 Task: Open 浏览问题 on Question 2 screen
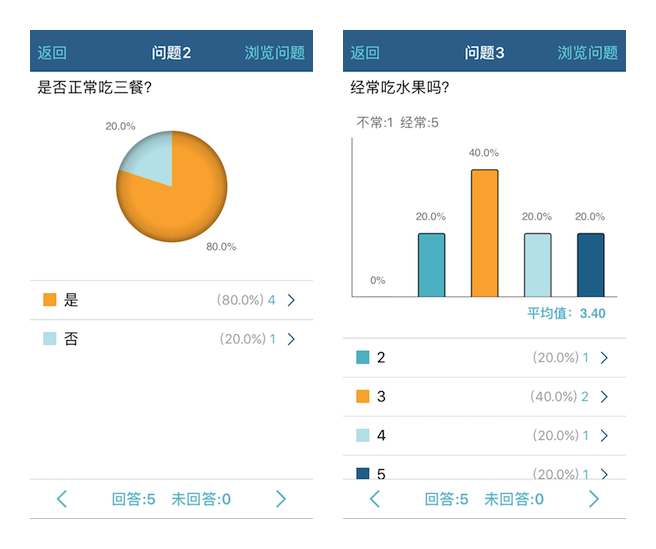[275, 53]
